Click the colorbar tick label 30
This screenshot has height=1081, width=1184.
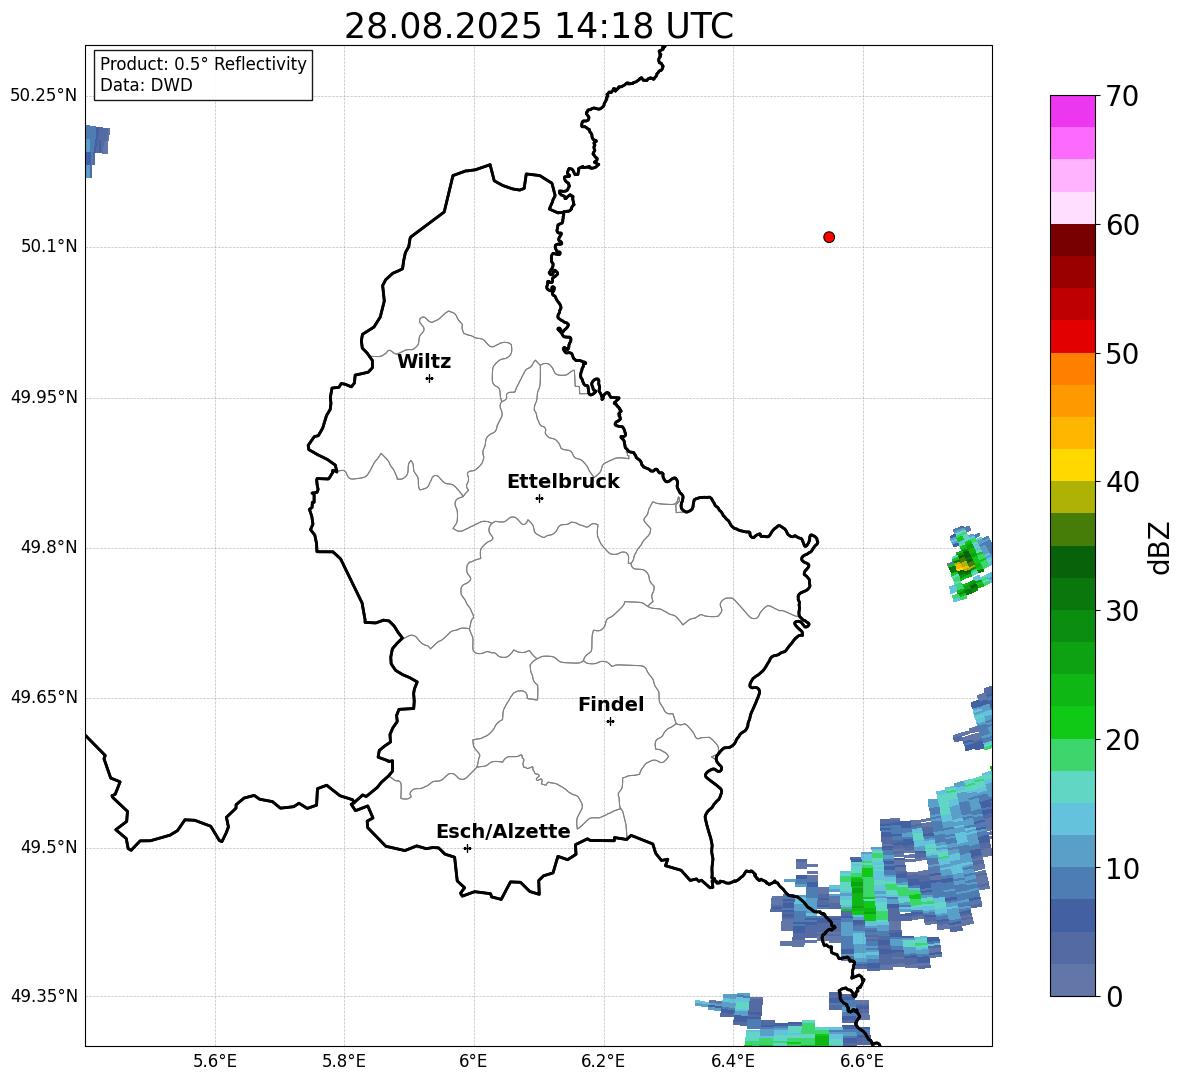pyautogui.click(x=1122, y=611)
